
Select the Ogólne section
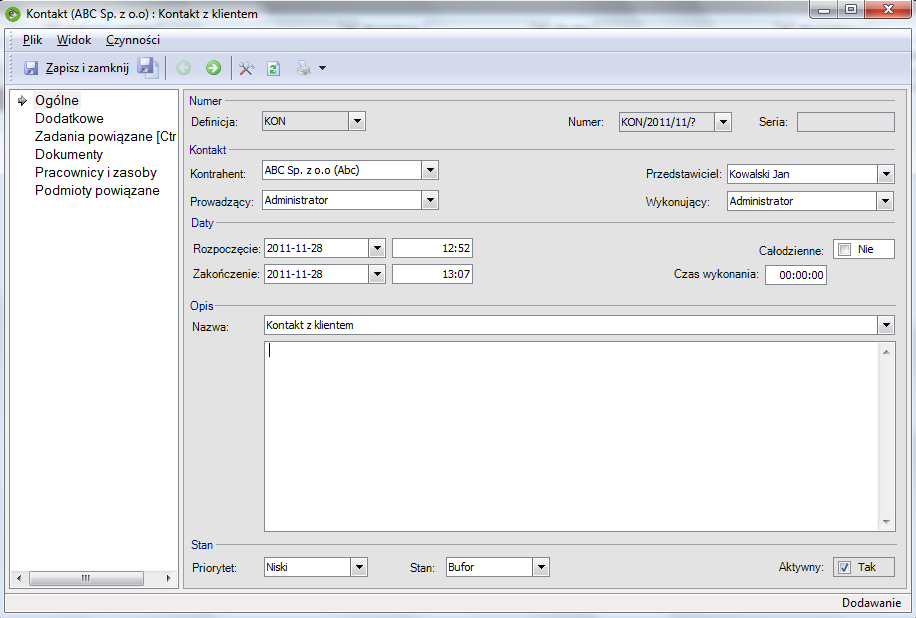pos(57,100)
